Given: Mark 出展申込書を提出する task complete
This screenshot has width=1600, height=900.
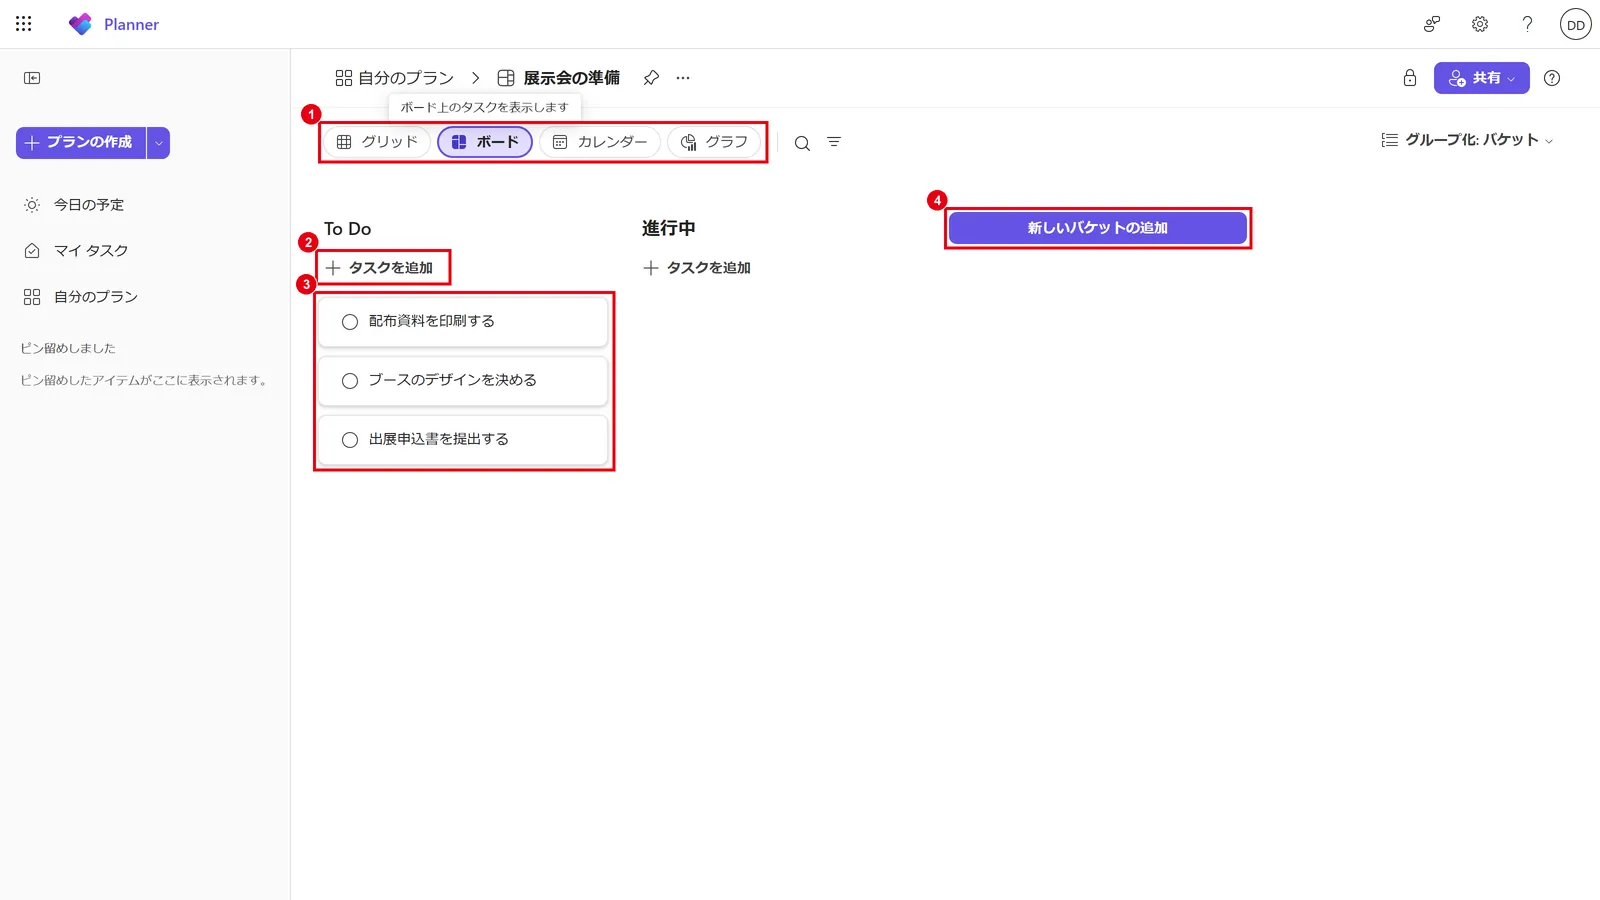Looking at the screenshot, I should 350,440.
